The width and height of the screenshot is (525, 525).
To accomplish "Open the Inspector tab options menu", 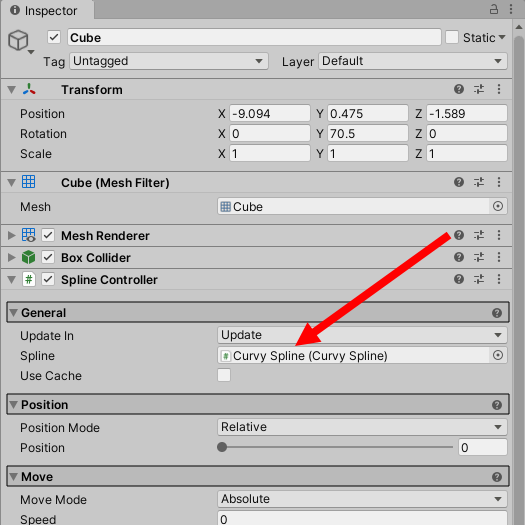I will pos(511,9).
